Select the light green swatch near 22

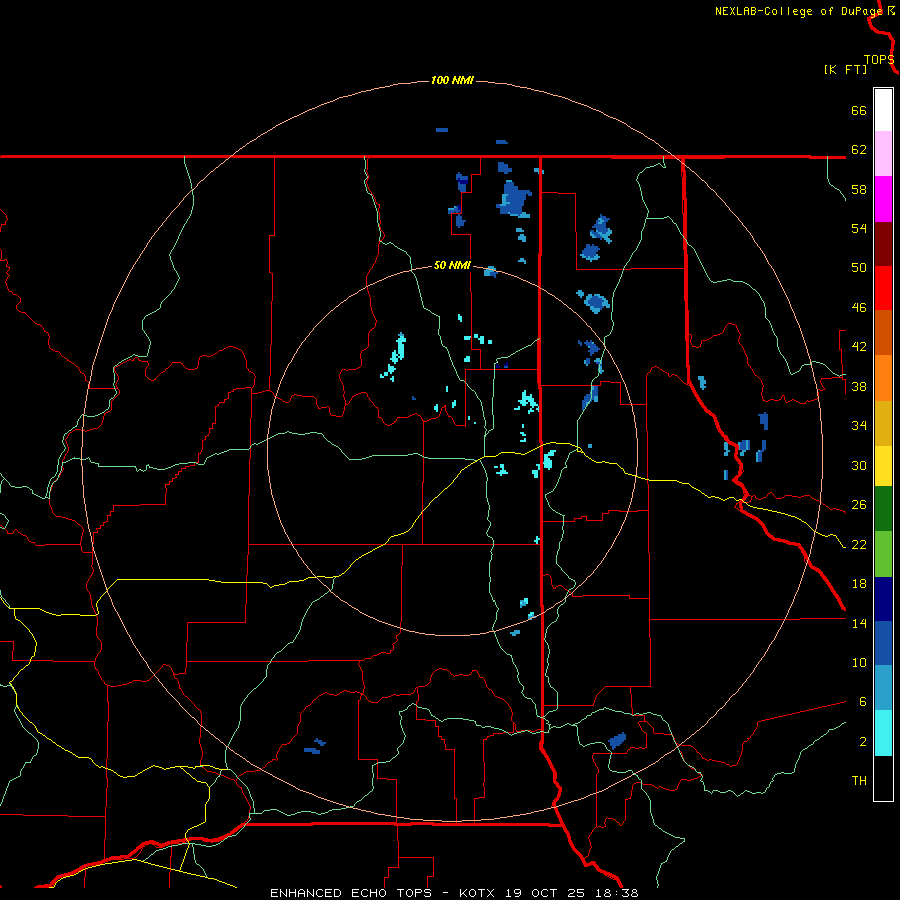883,554
